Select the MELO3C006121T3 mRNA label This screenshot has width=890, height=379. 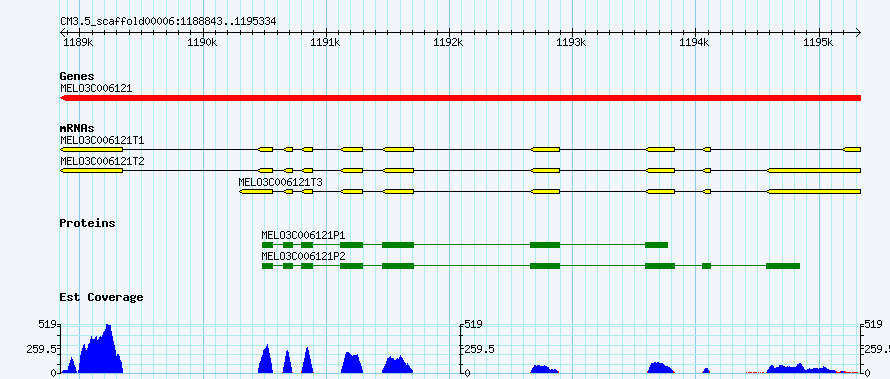click(280, 182)
